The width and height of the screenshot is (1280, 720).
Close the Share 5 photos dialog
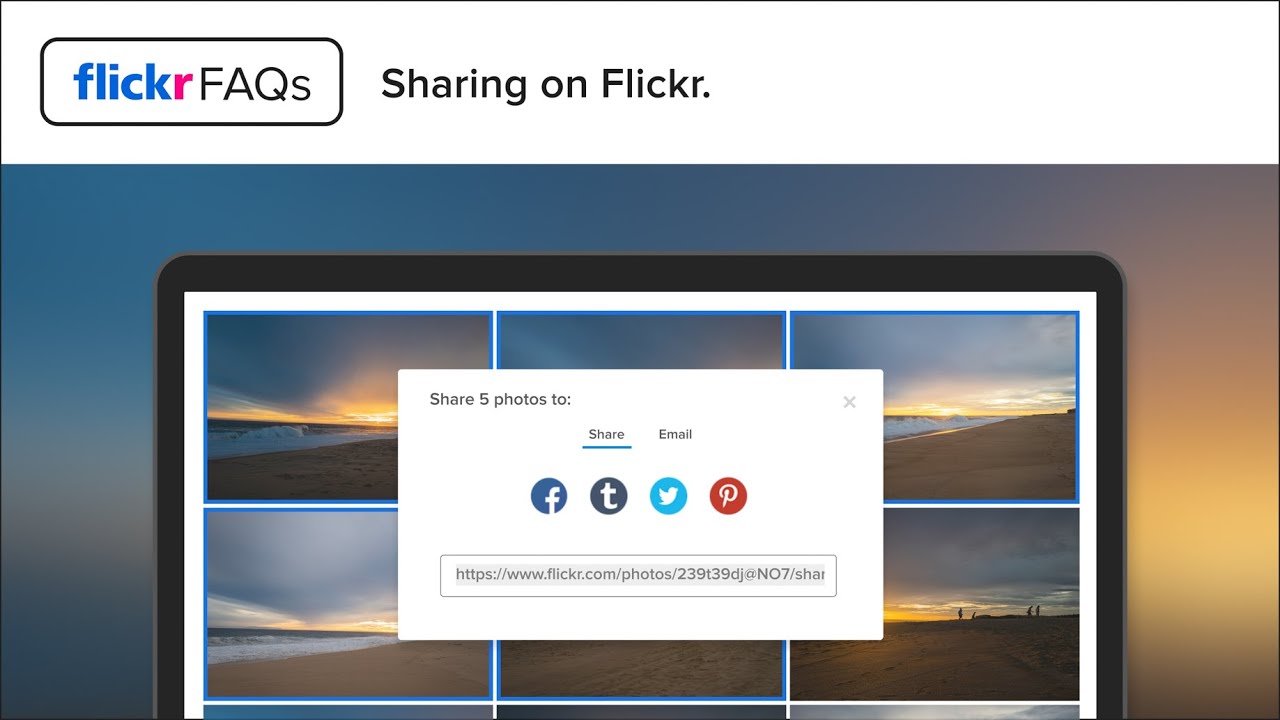pos(849,402)
